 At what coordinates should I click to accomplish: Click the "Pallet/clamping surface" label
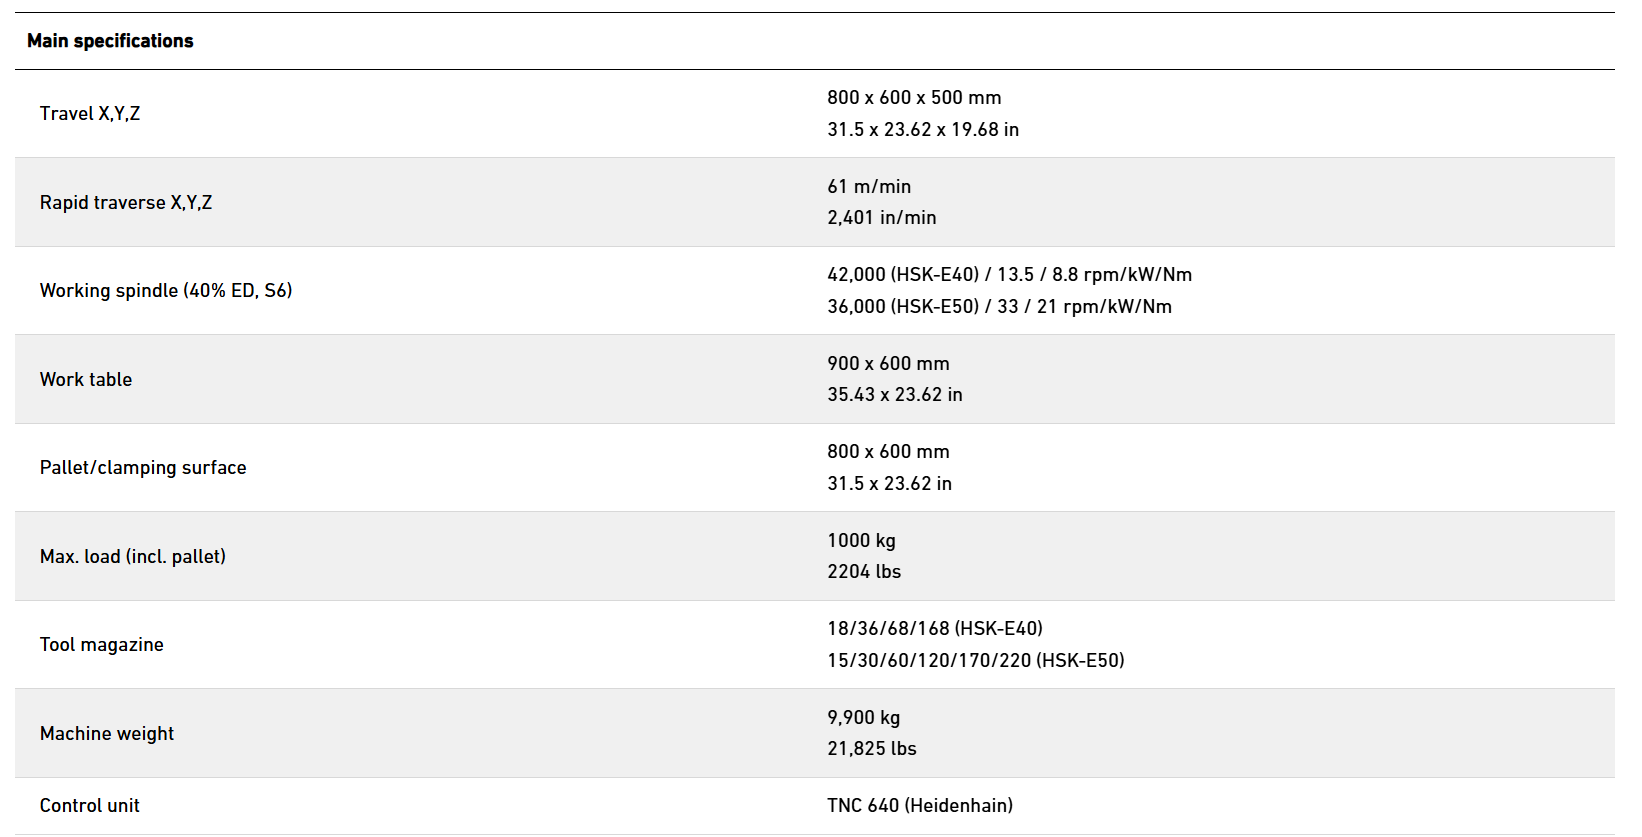[143, 468]
